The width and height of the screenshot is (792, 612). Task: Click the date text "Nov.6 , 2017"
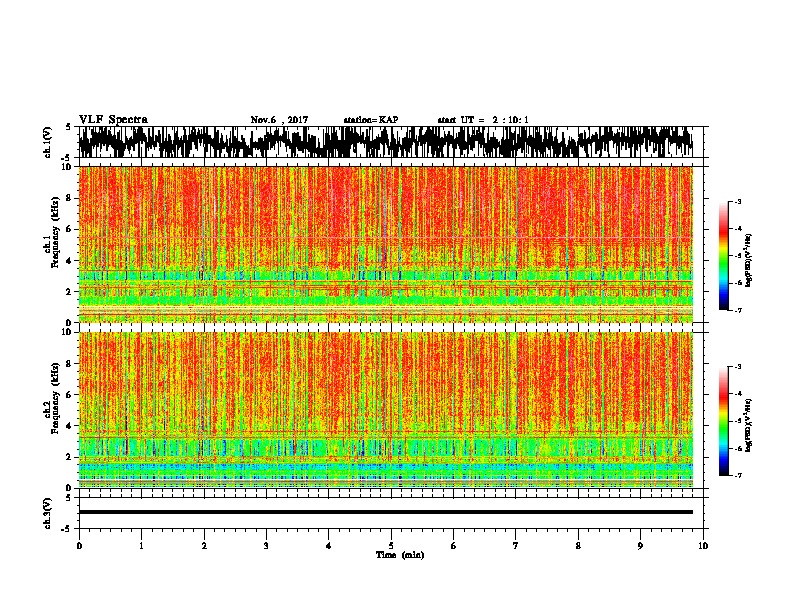279,120
